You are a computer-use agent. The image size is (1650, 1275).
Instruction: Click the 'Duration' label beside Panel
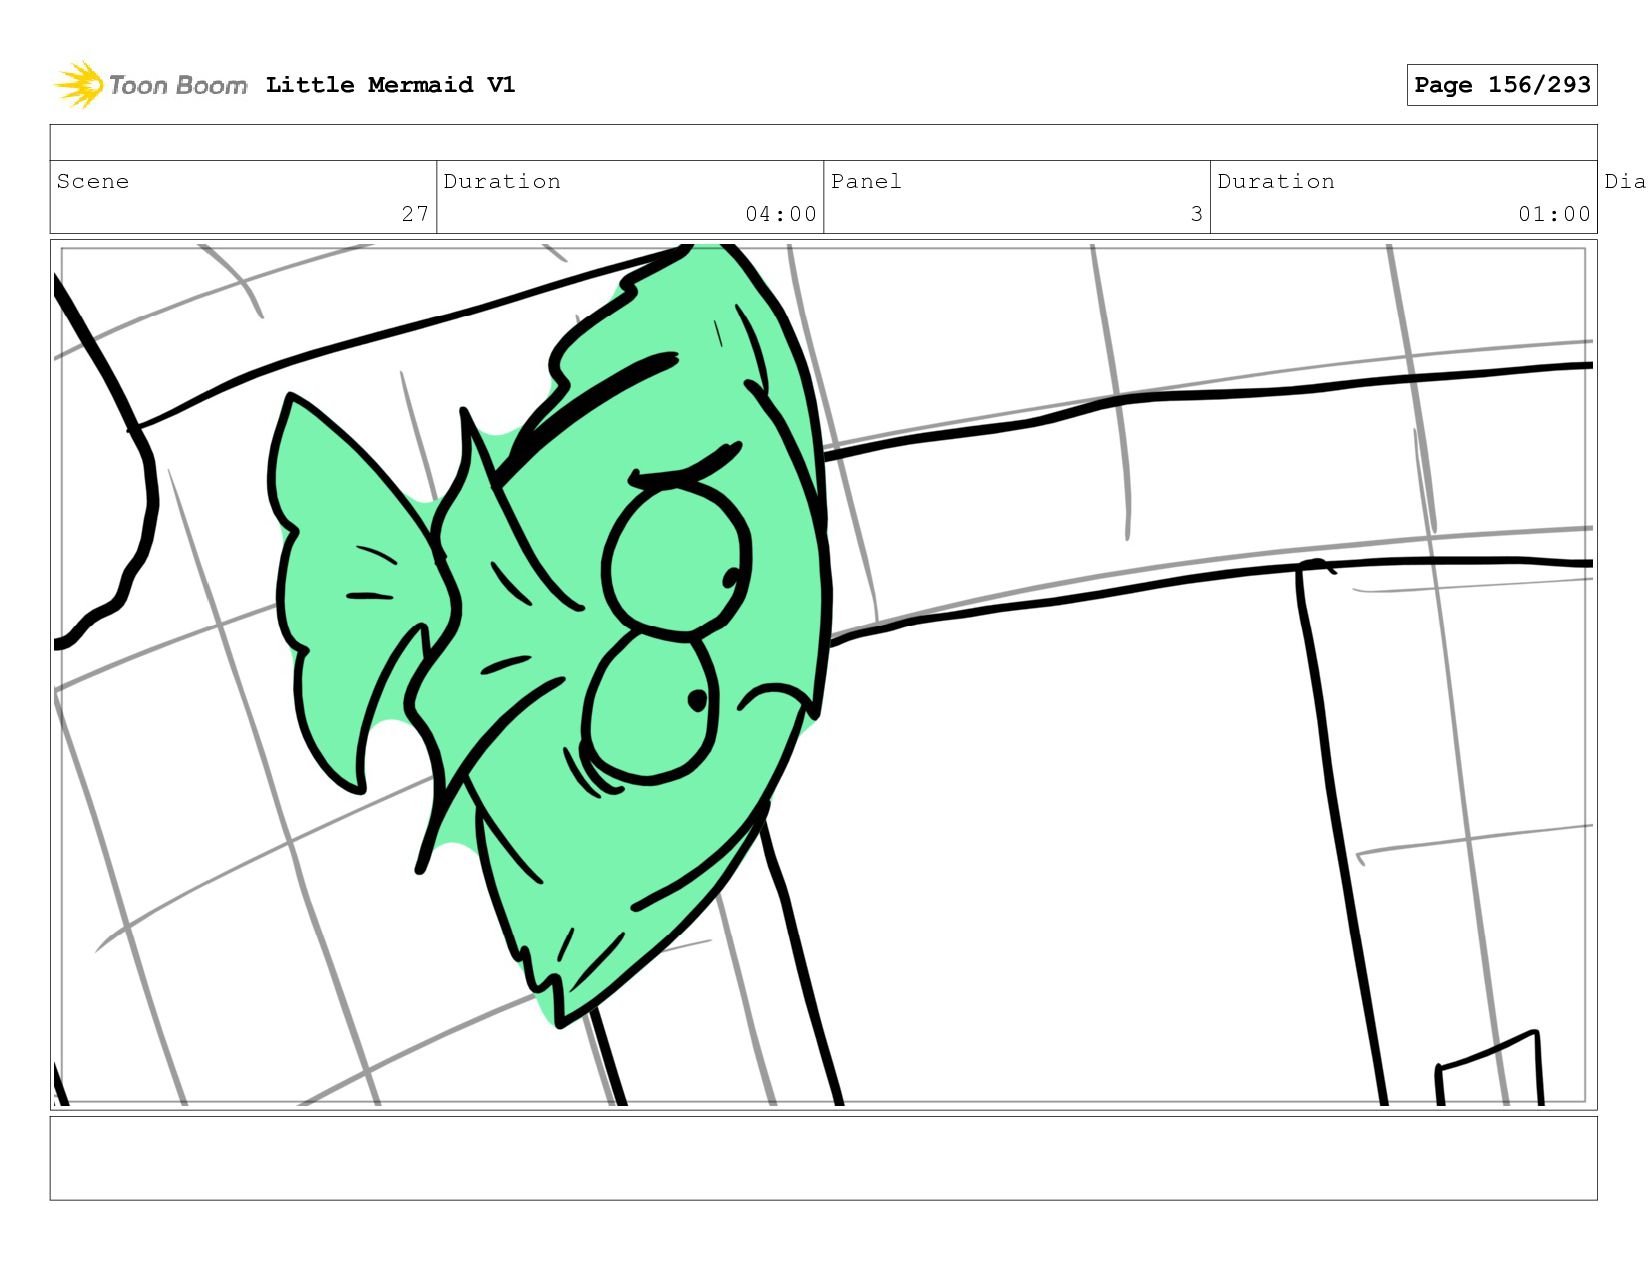click(1276, 181)
